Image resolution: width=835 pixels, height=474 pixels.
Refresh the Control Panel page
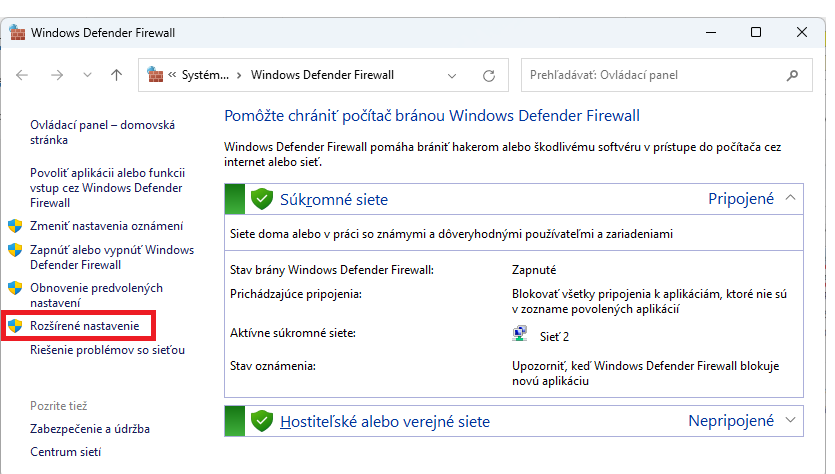click(x=489, y=75)
